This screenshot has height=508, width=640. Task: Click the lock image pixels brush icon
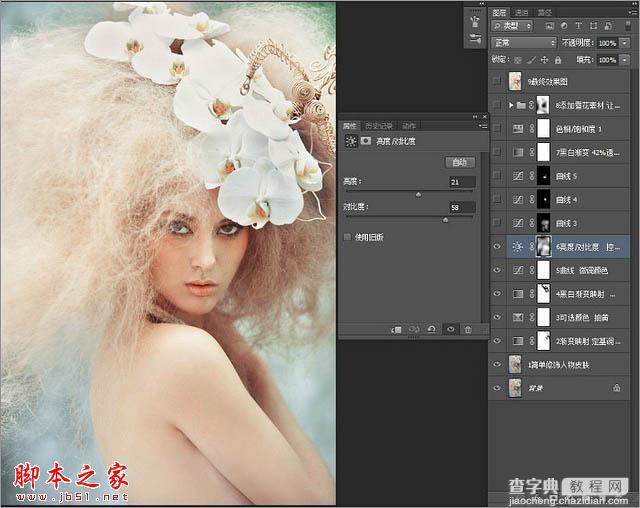(531, 60)
